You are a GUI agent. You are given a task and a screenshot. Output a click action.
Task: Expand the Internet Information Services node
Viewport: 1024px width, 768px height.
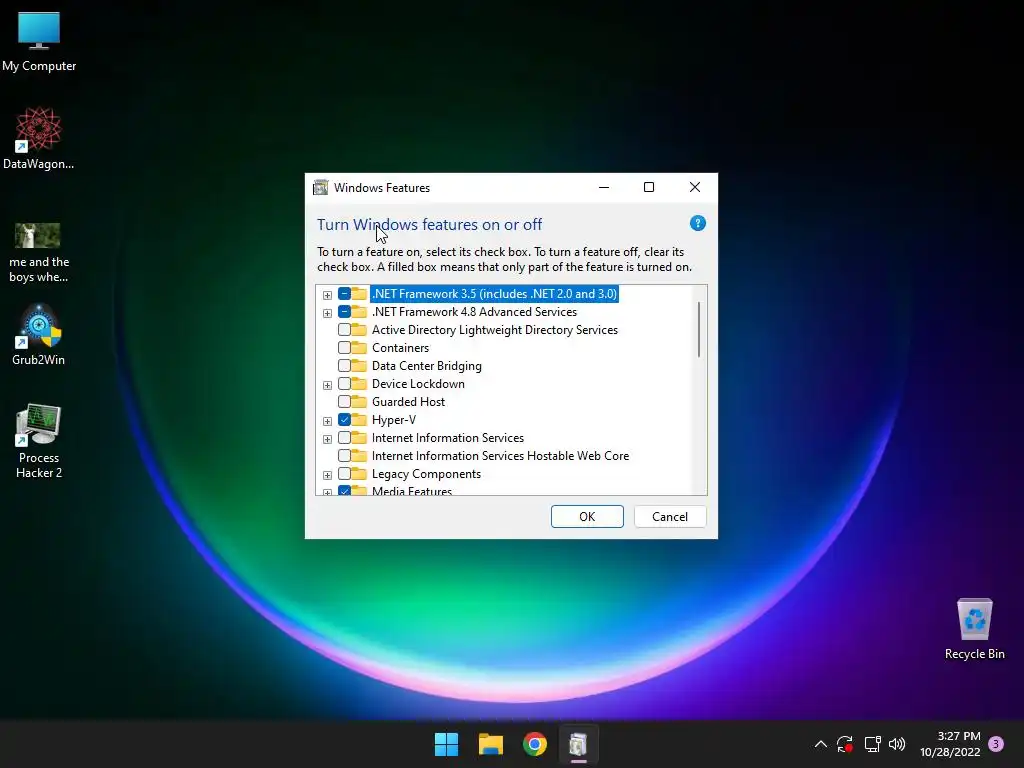327,439
